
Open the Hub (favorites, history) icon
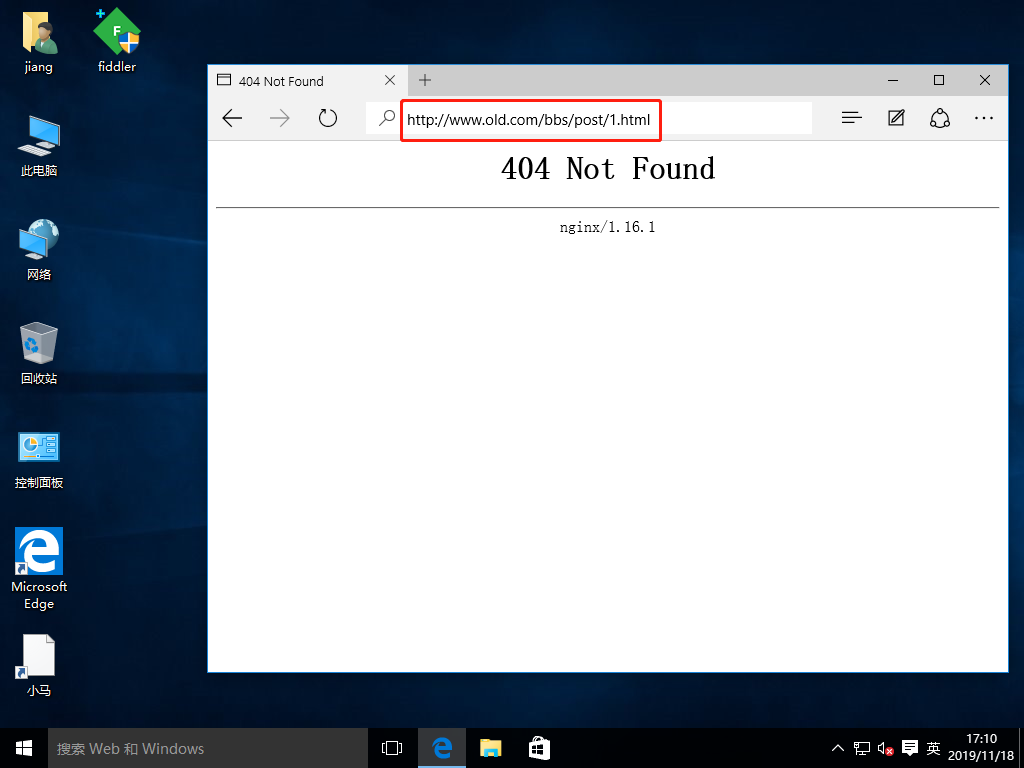[852, 118]
